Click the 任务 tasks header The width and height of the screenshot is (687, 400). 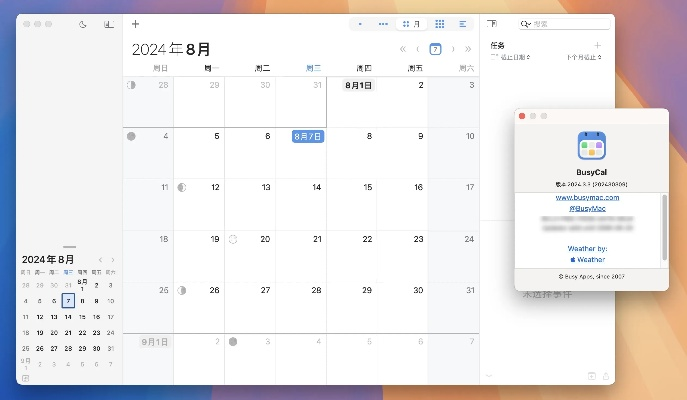(497, 45)
